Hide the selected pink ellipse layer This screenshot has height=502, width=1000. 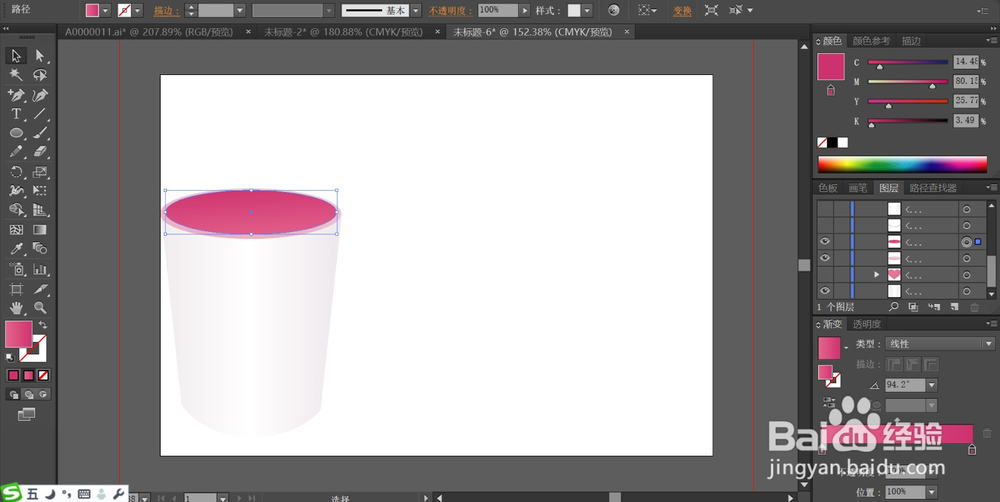pyautogui.click(x=825, y=242)
